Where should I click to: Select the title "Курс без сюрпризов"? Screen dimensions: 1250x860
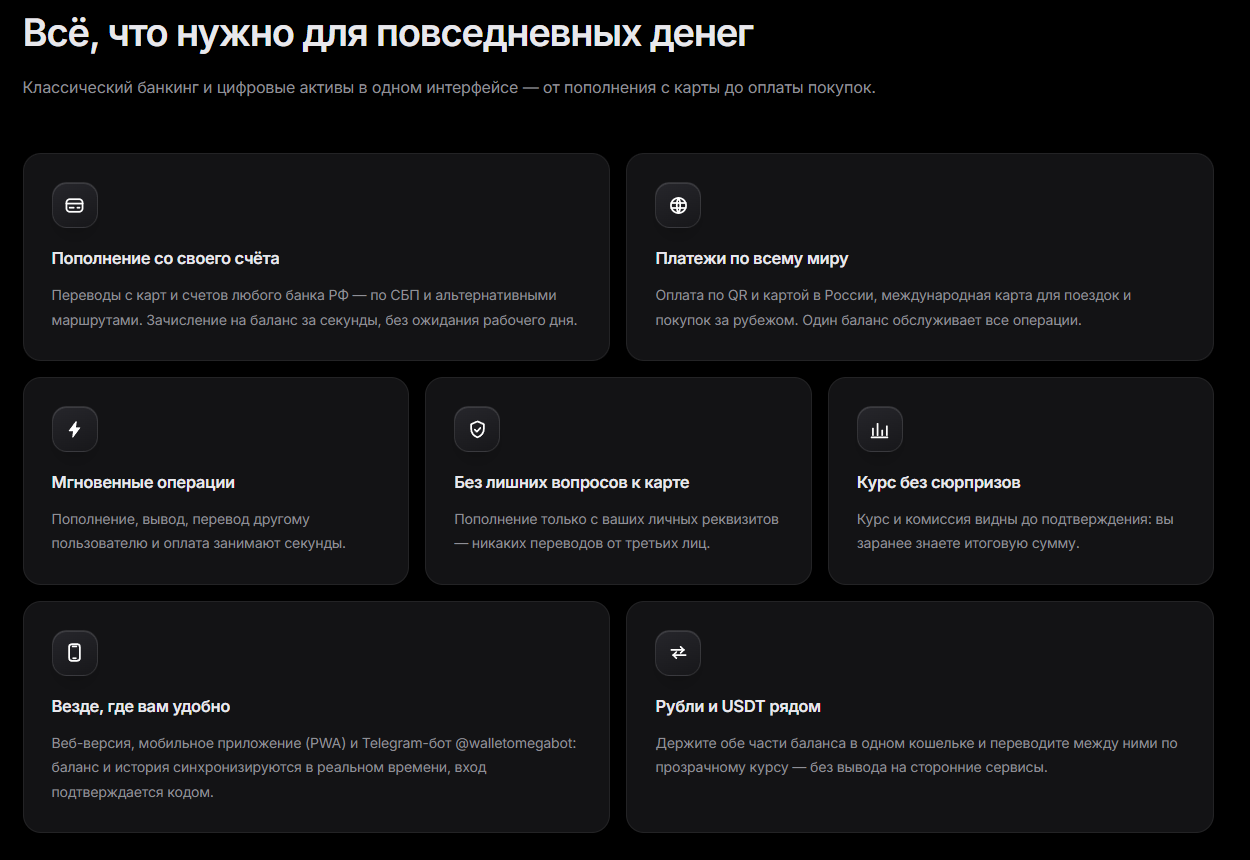click(x=939, y=483)
